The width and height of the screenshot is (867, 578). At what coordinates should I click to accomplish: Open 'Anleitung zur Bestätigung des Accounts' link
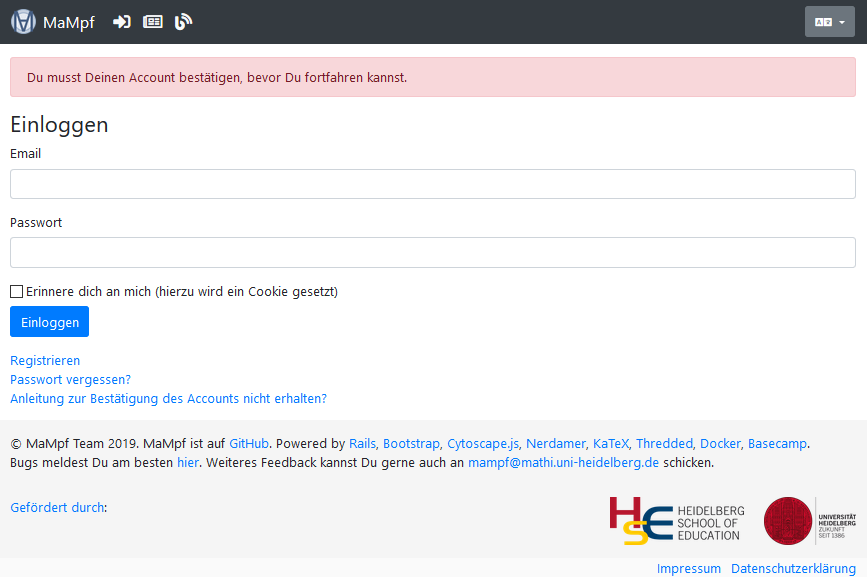pyautogui.click(x=168, y=399)
